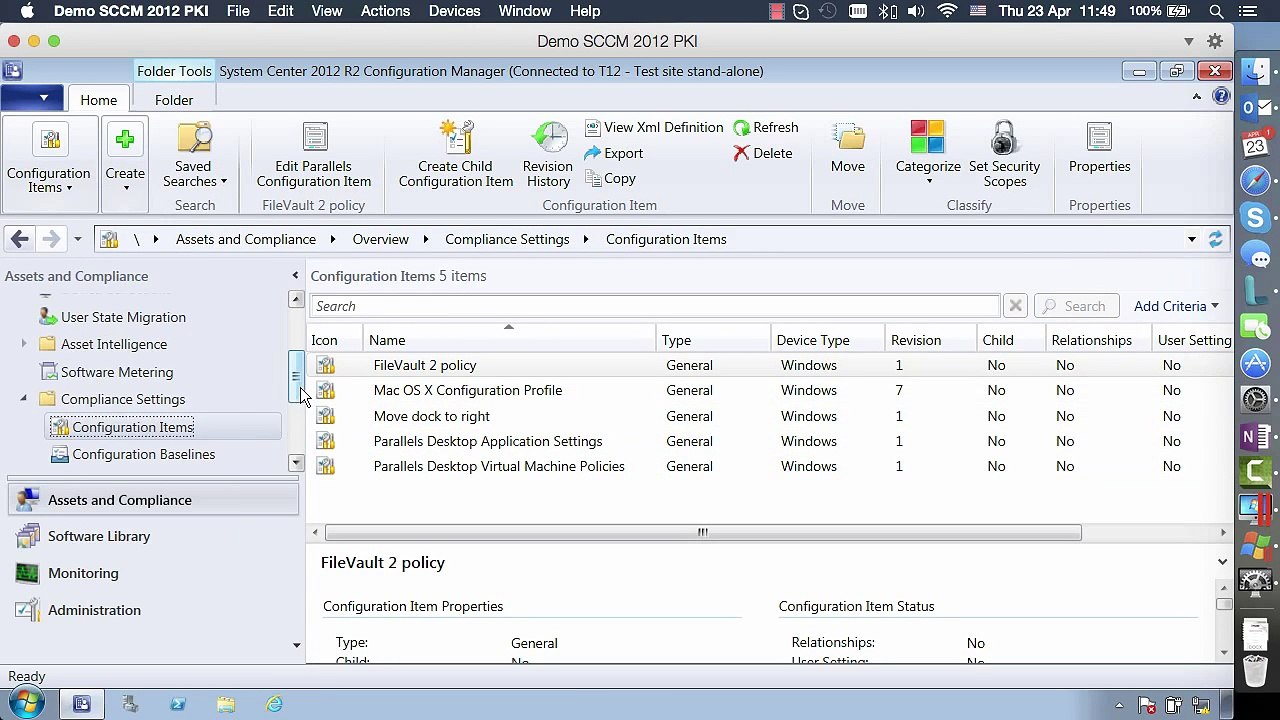Go back with the navigation arrow
Screen dimensions: 1280x720
click(19, 239)
